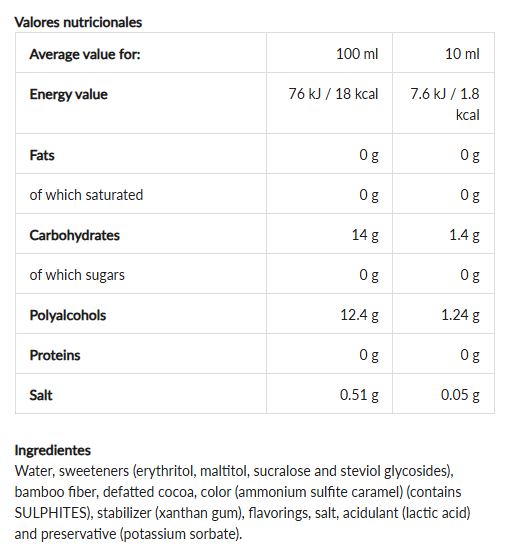Click the '76 kJ / 18 kcal' value
510x555 pixels.
coord(333,94)
